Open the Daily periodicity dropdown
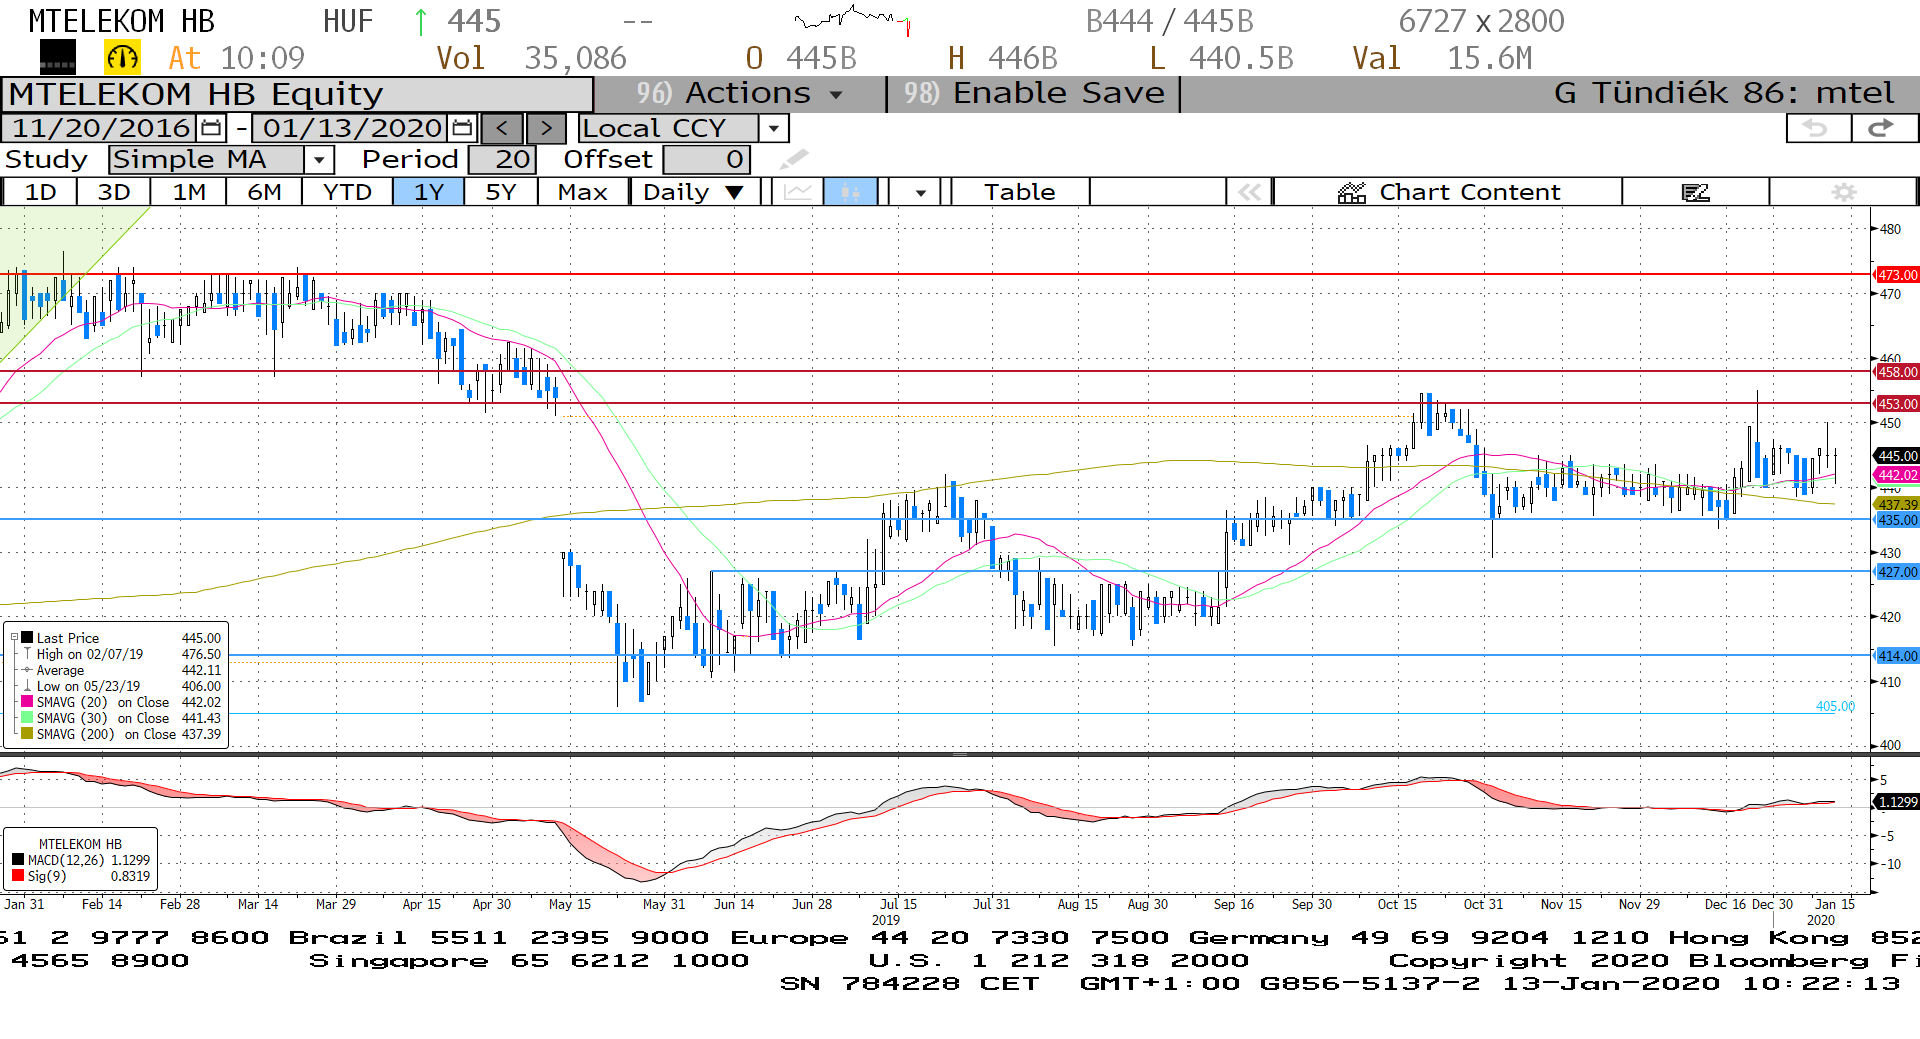This screenshot has height=1039, width=1920. (x=735, y=192)
